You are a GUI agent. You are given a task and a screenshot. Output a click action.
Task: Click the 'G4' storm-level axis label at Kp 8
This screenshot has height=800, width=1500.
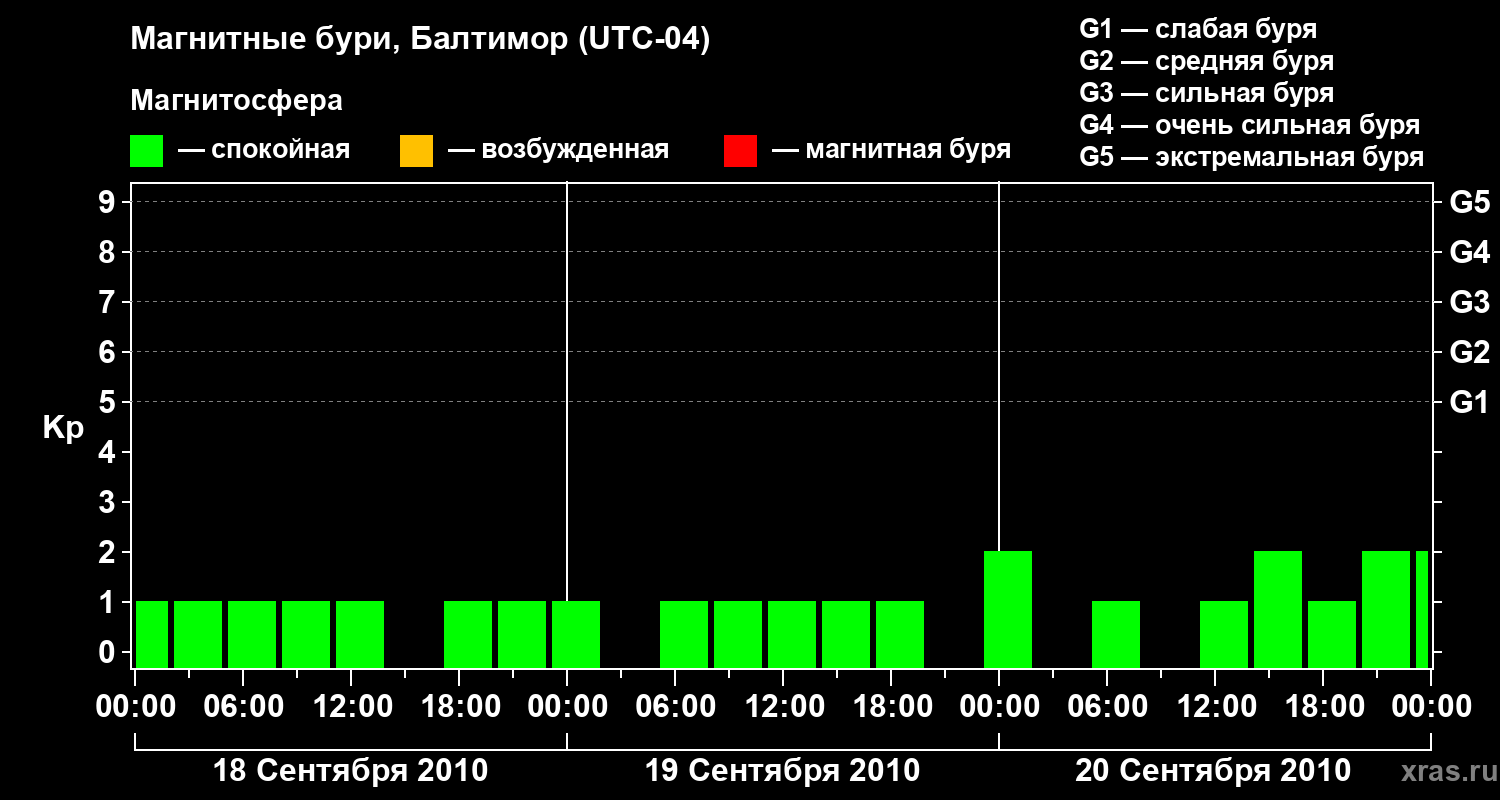click(1470, 252)
